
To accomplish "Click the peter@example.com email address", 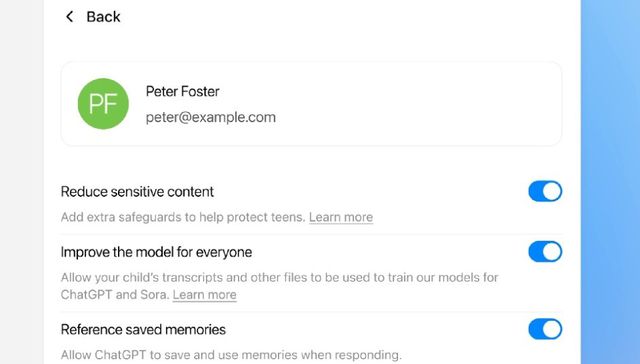I will click(211, 118).
